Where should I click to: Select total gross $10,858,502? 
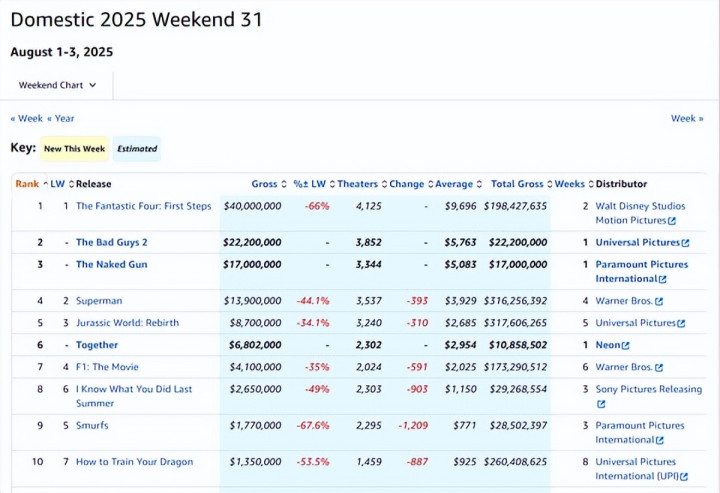point(518,345)
